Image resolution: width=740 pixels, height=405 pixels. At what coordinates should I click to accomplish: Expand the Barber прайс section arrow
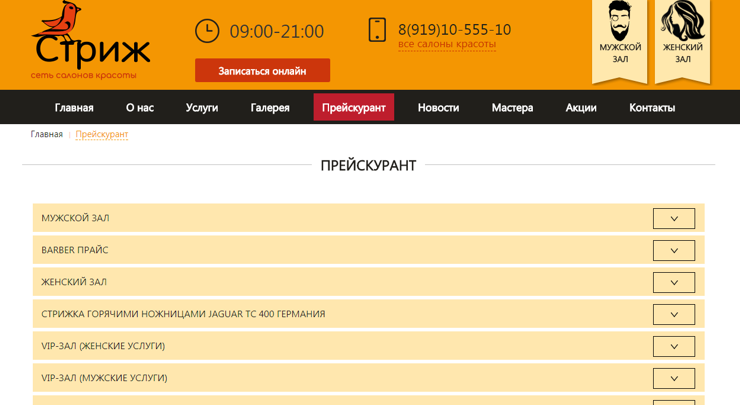pyautogui.click(x=673, y=250)
